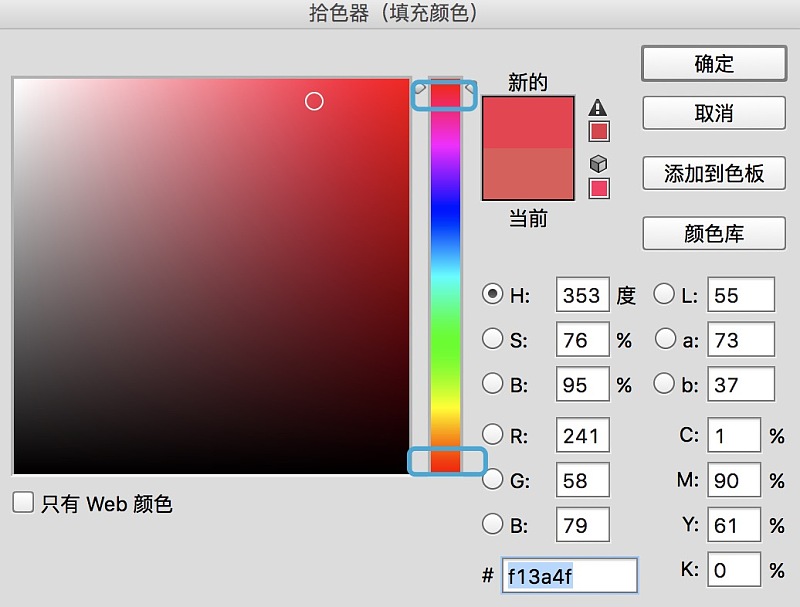Image resolution: width=800 pixels, height=607 pixels.
Task: Click the swatch below the gamut warning triangle
Action: point(597,130)
